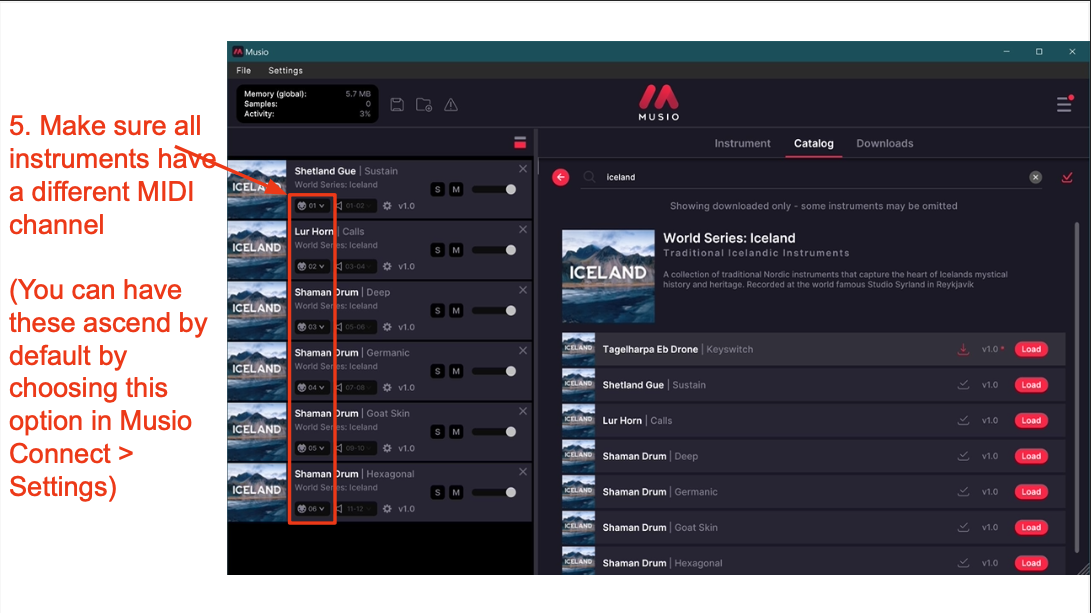The width and height of the screenshot is (1091, 613).
Task: Open settings gear for Shaman Drum Germanic
Action: (x=388, y=388)
